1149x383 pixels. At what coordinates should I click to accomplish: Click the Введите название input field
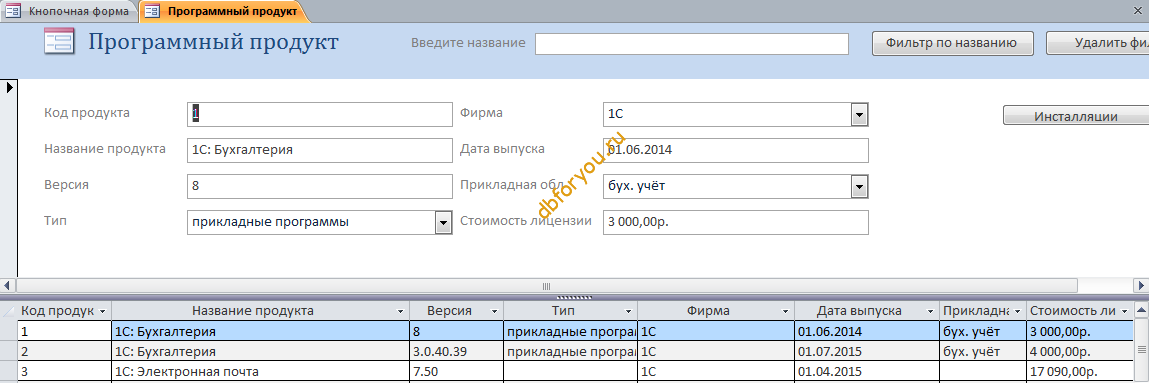coord(692,43)
